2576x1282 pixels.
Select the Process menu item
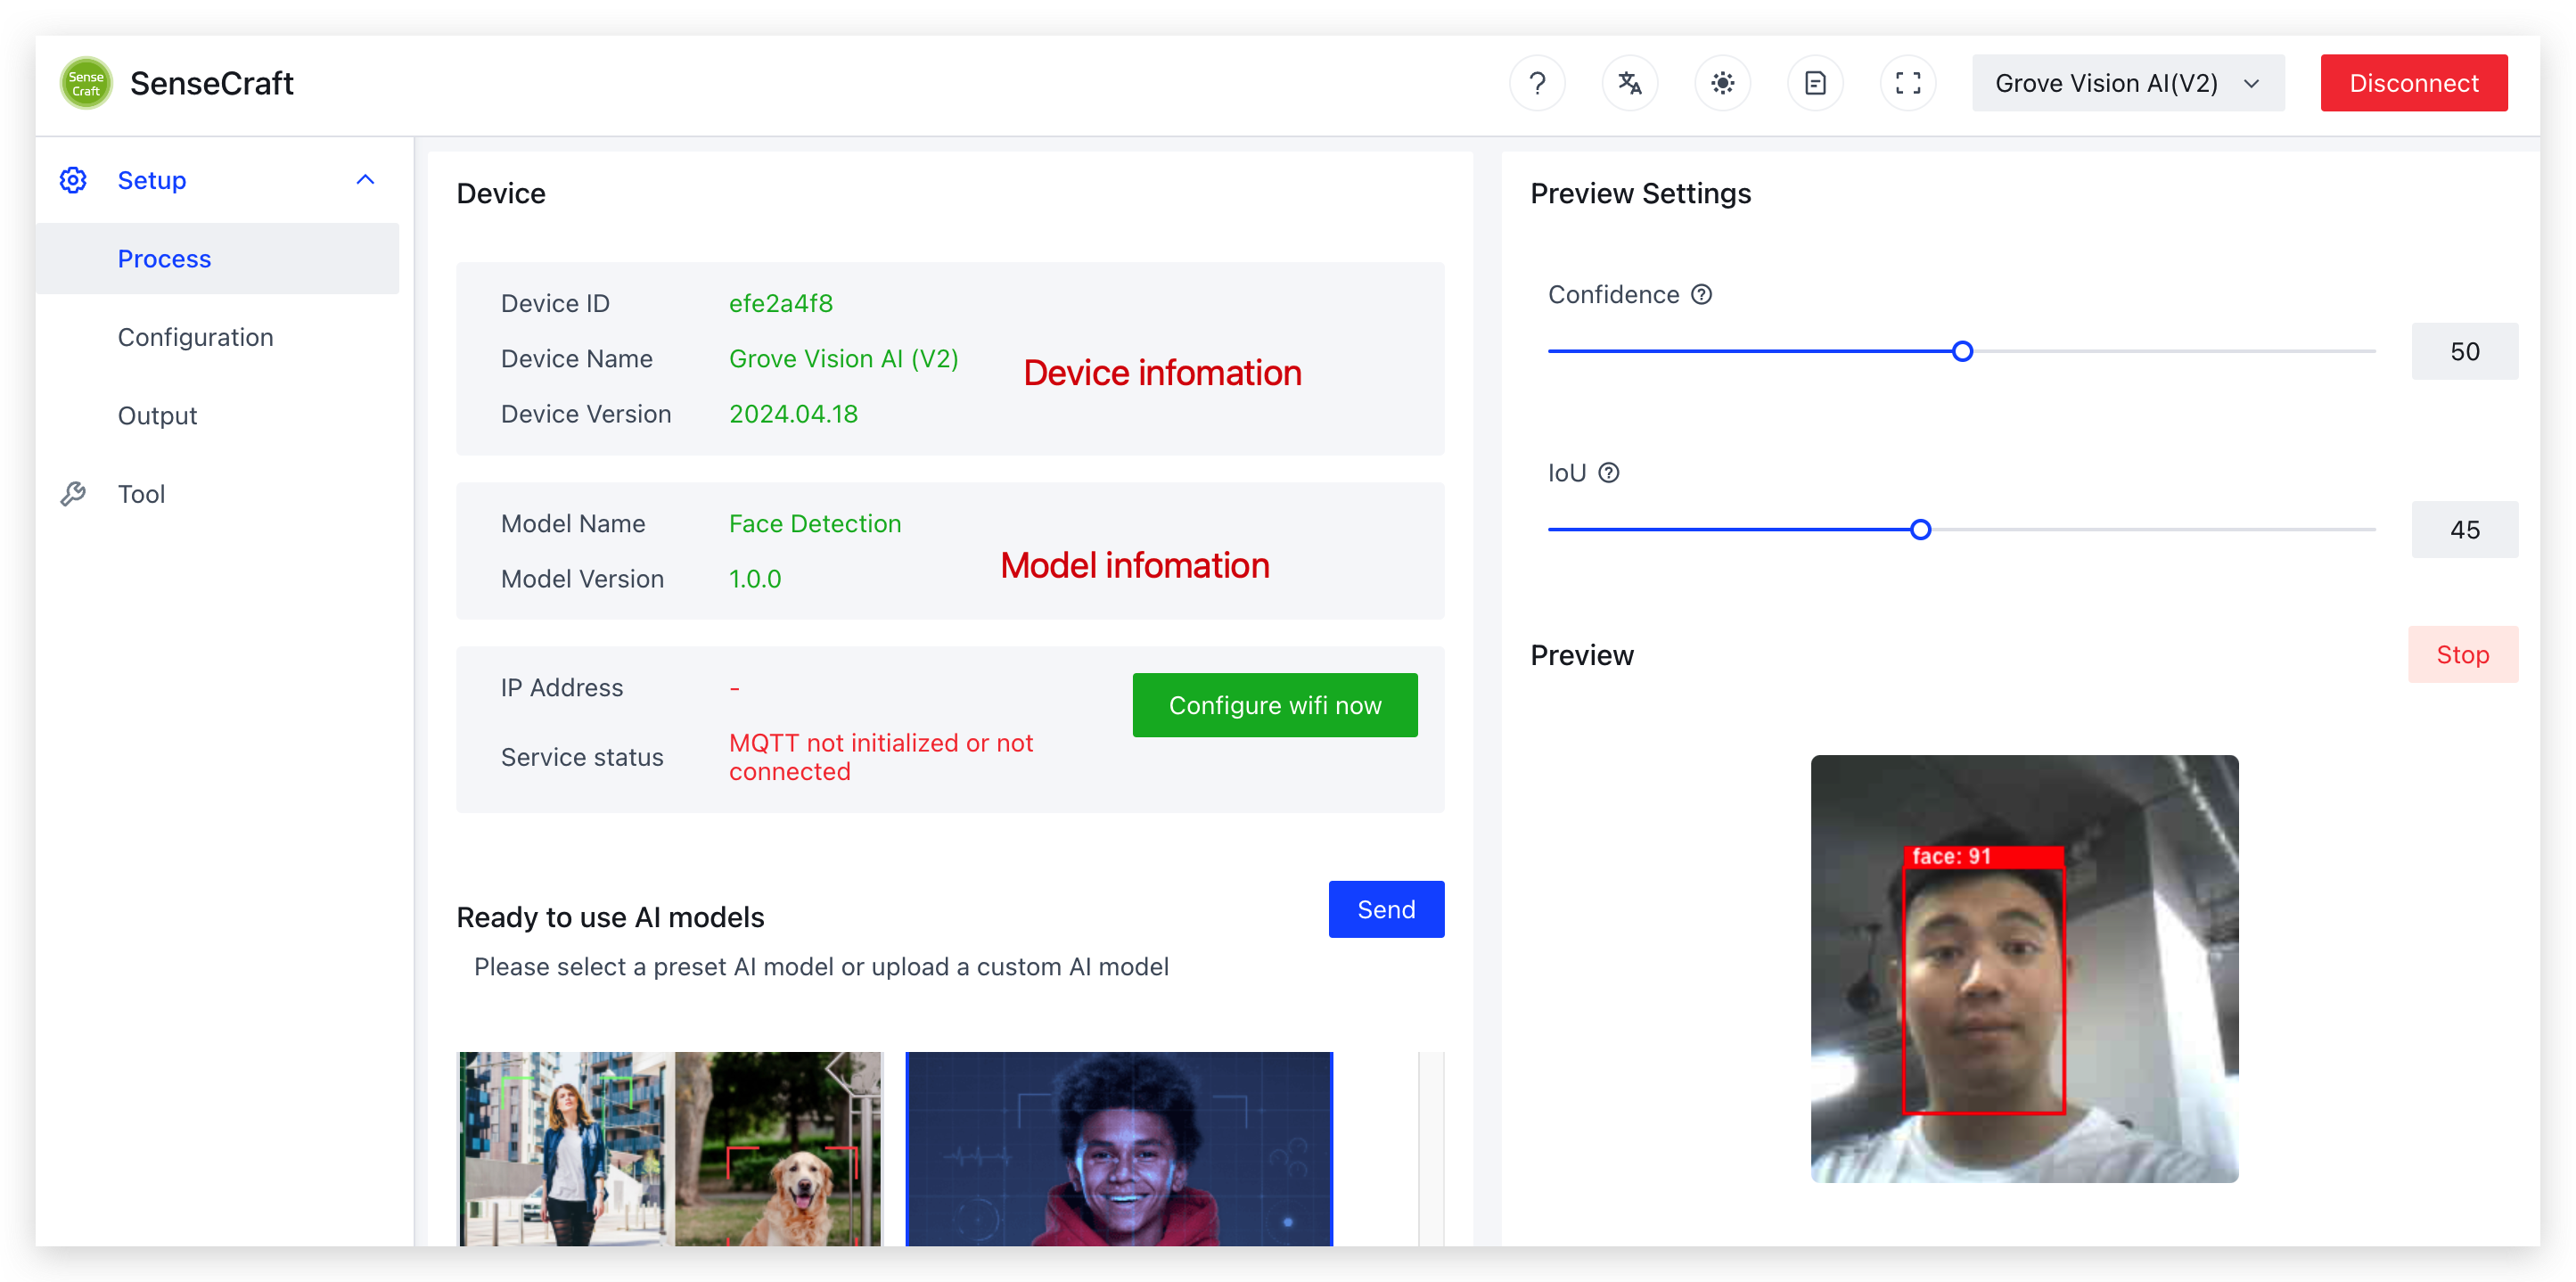coord(217,258)
